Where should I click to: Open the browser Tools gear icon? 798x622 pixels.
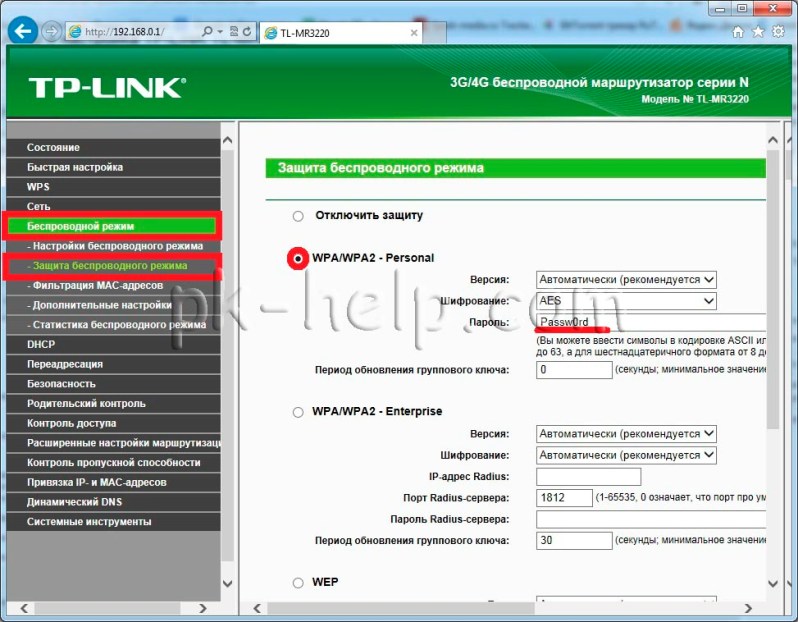[778, 32]
